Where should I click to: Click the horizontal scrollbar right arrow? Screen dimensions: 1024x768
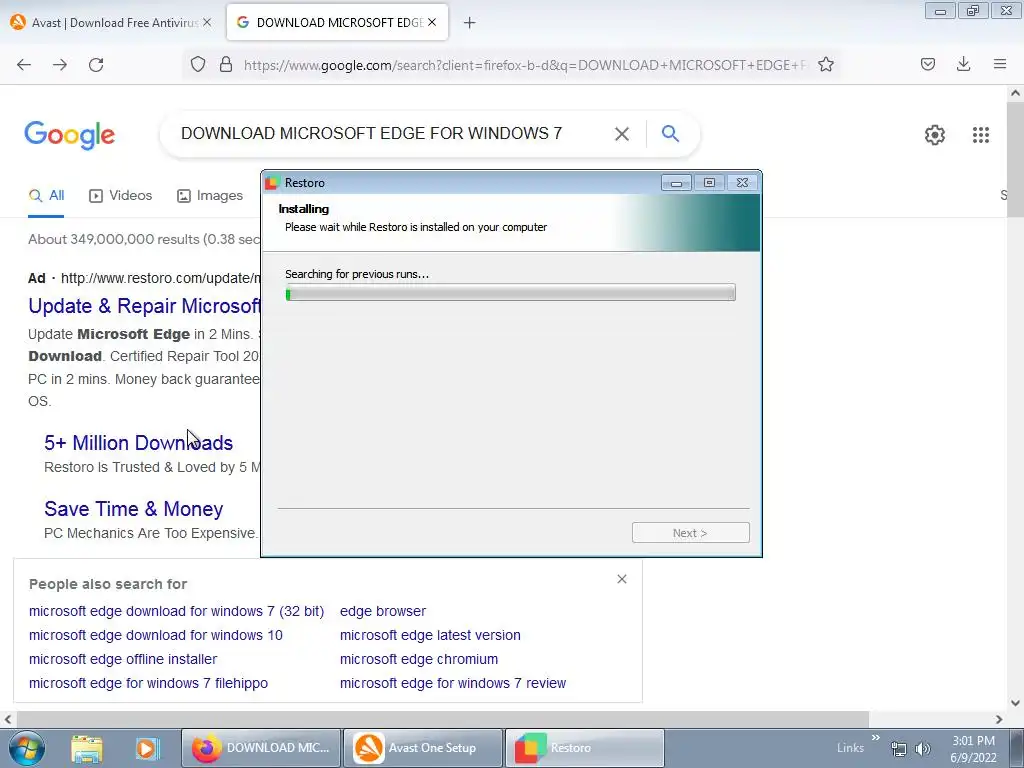pyautogui.click(x=999, y=719)
